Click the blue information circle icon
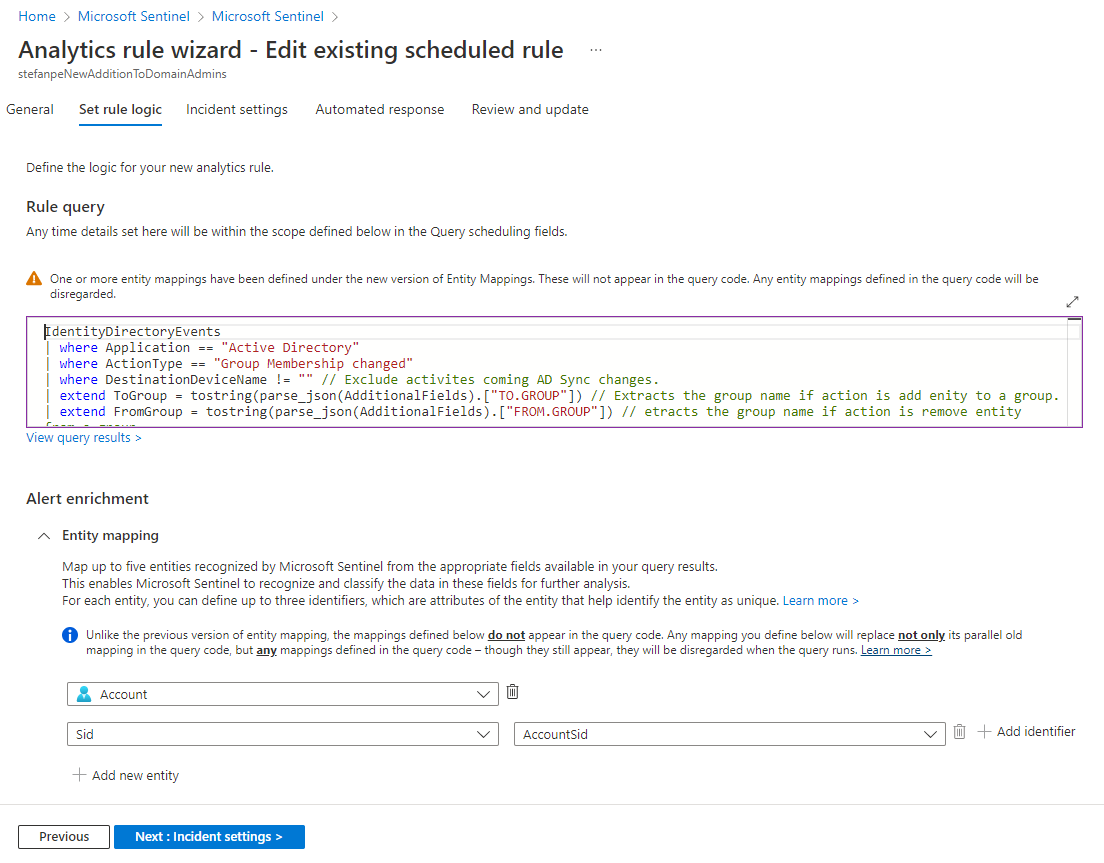The width and height of the screenshot is (1104, 863). coord(70,635)
